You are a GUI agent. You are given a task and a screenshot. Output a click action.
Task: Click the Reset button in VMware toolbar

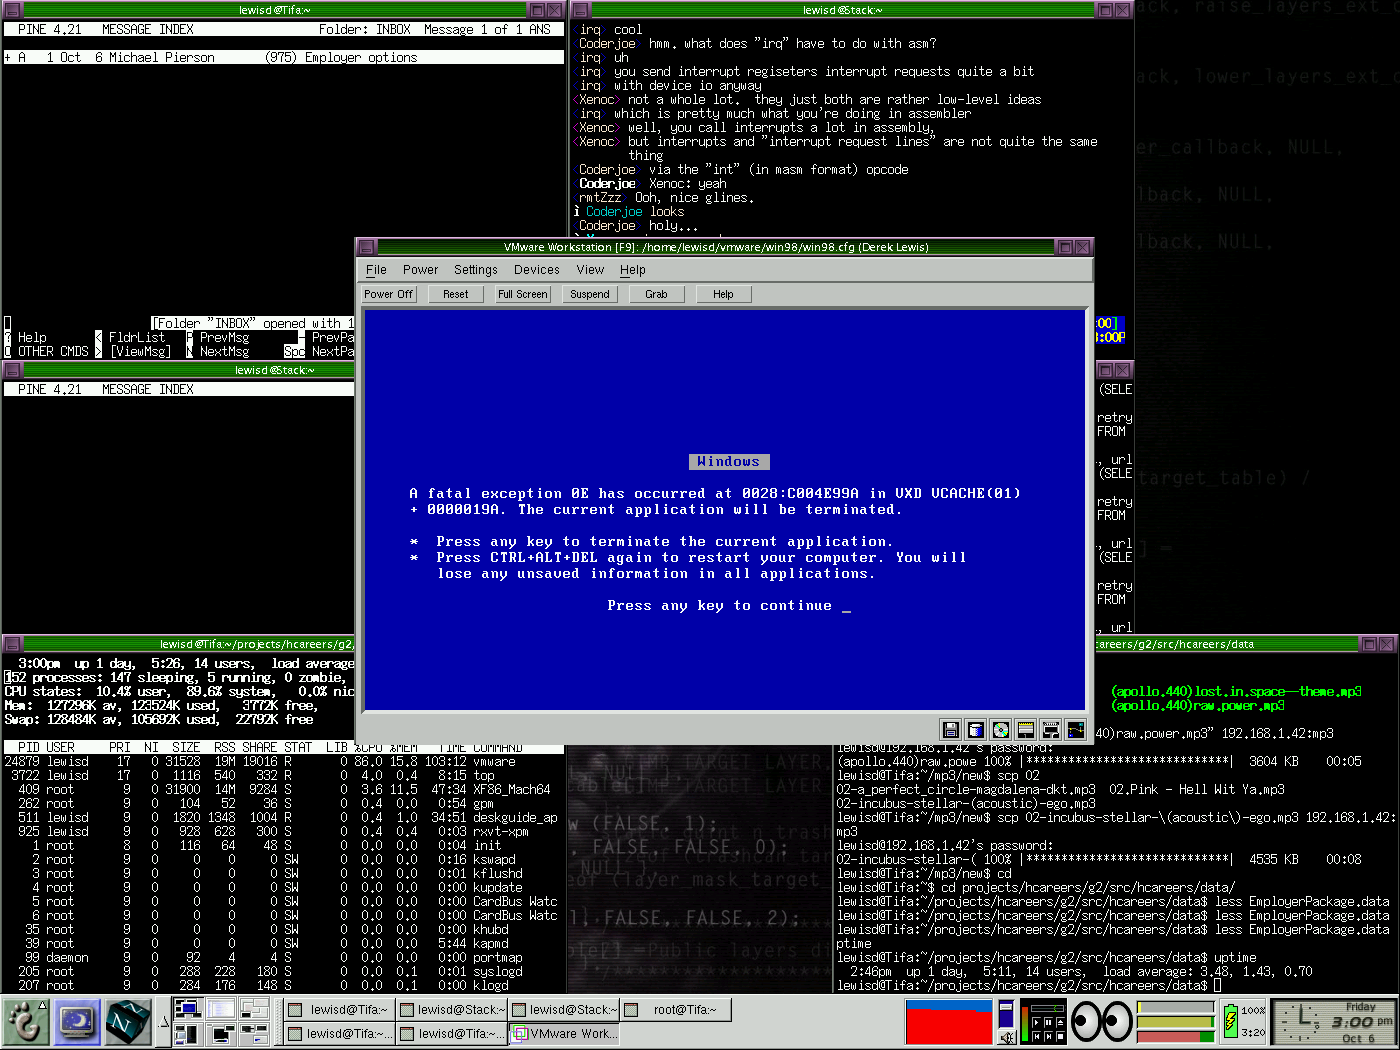(455, 294)
